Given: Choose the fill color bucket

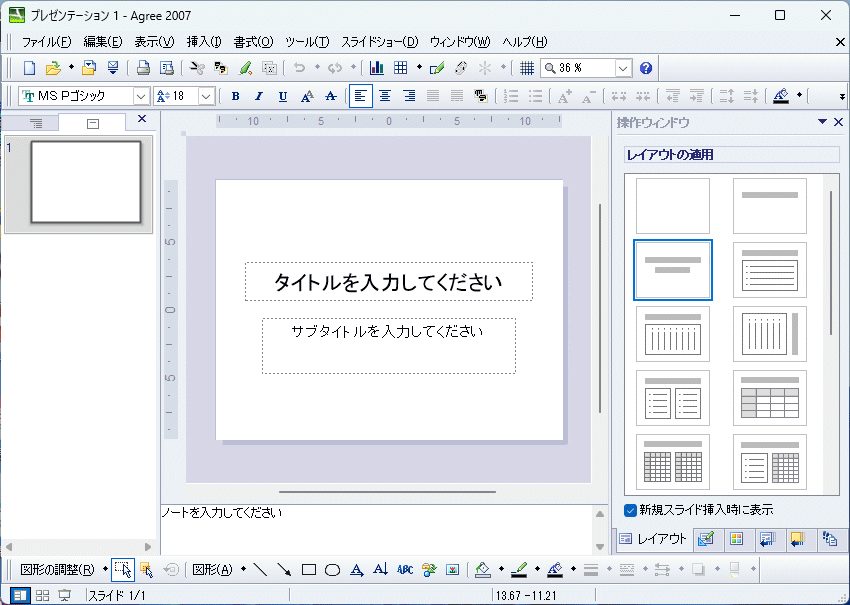Looking at the screenshot, I should pos(482,569).
